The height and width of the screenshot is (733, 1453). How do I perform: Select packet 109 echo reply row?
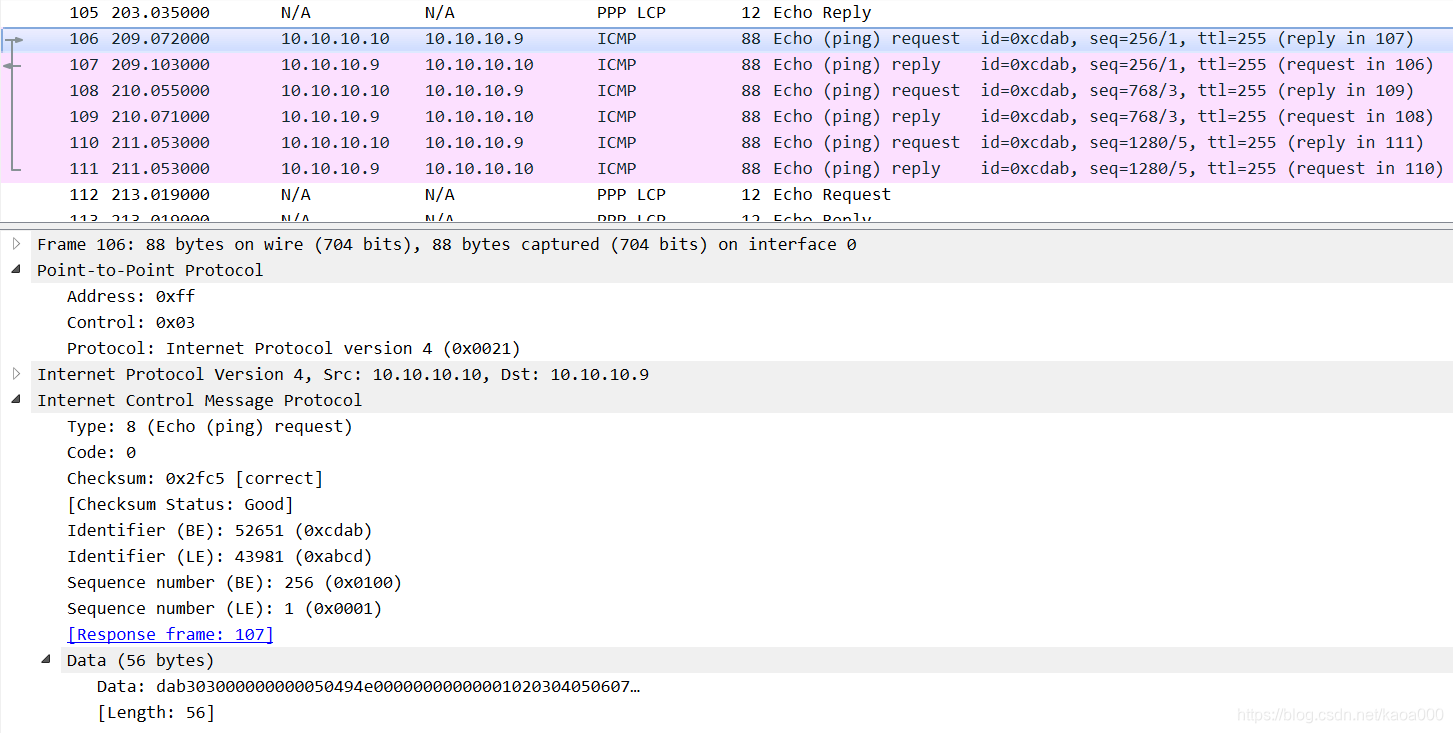(x=726, y=117)
